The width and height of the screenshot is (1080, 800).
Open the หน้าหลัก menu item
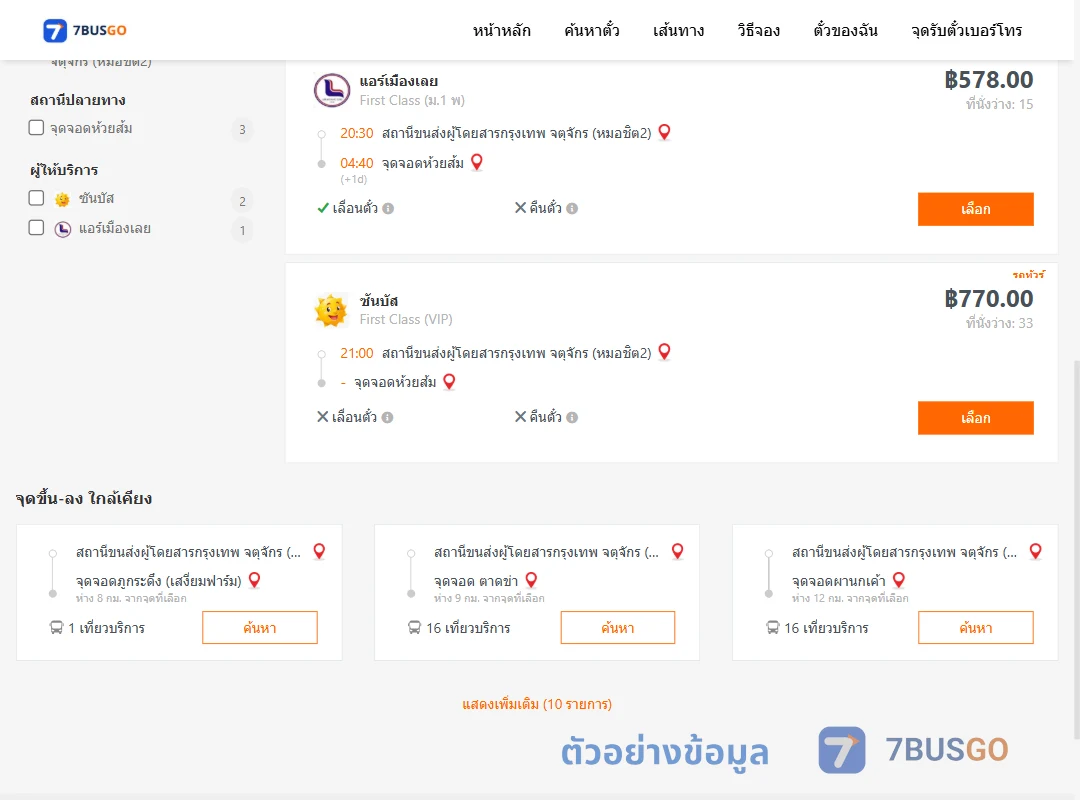[501, 30]
